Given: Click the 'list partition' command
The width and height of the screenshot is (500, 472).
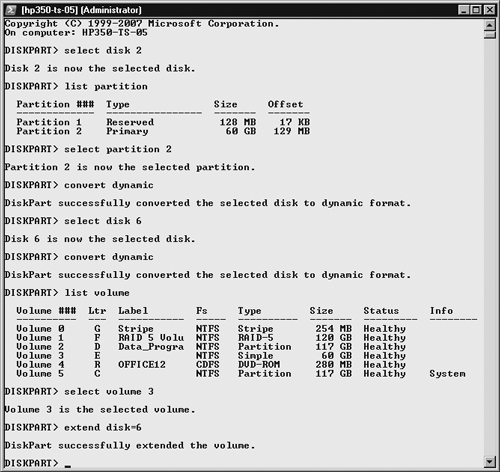Looking at the screenshot, I should (x=106, y=86).
